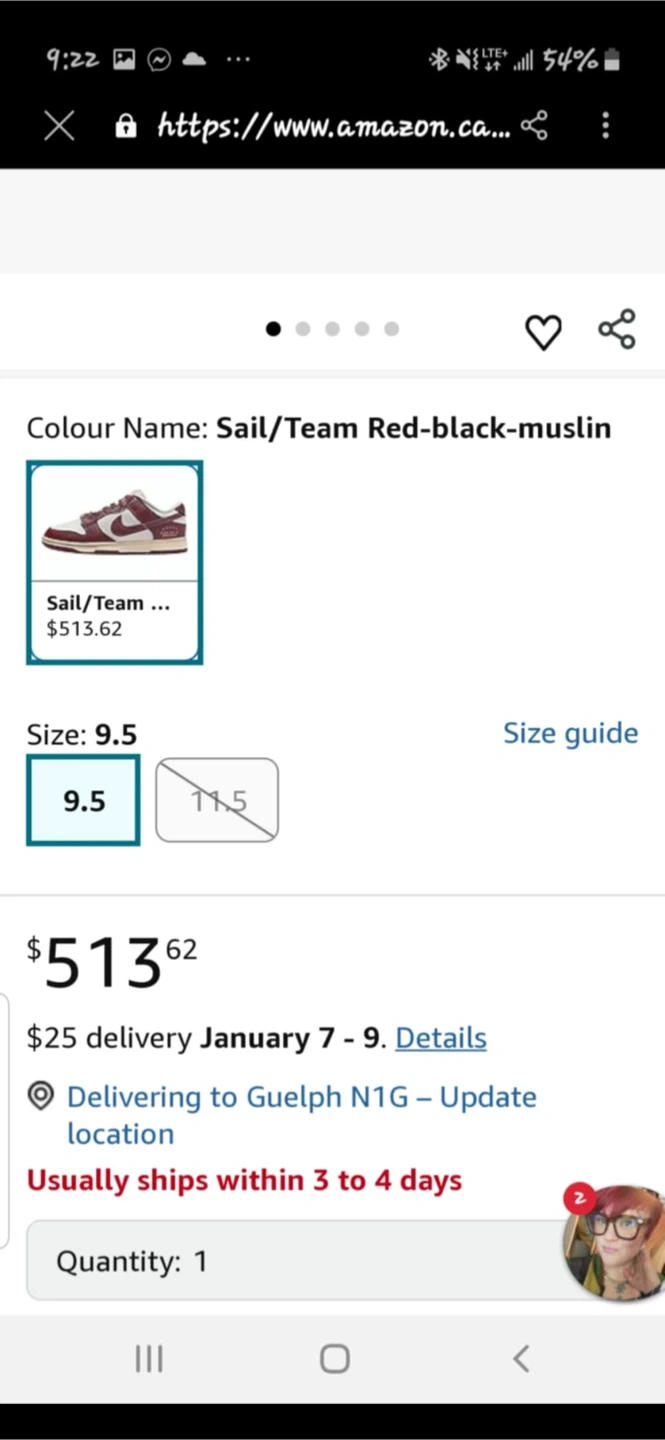This screenshot has width=665, height=1440.
Task: Select size 9.5 option
Action: click(x=83, y=800)
